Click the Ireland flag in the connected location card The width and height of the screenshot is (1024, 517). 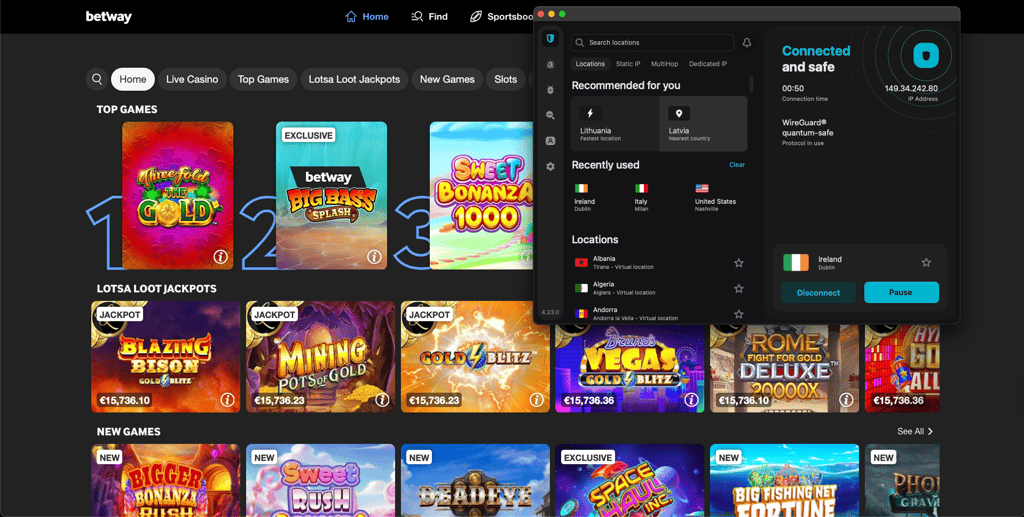click(x=795, y=262)
